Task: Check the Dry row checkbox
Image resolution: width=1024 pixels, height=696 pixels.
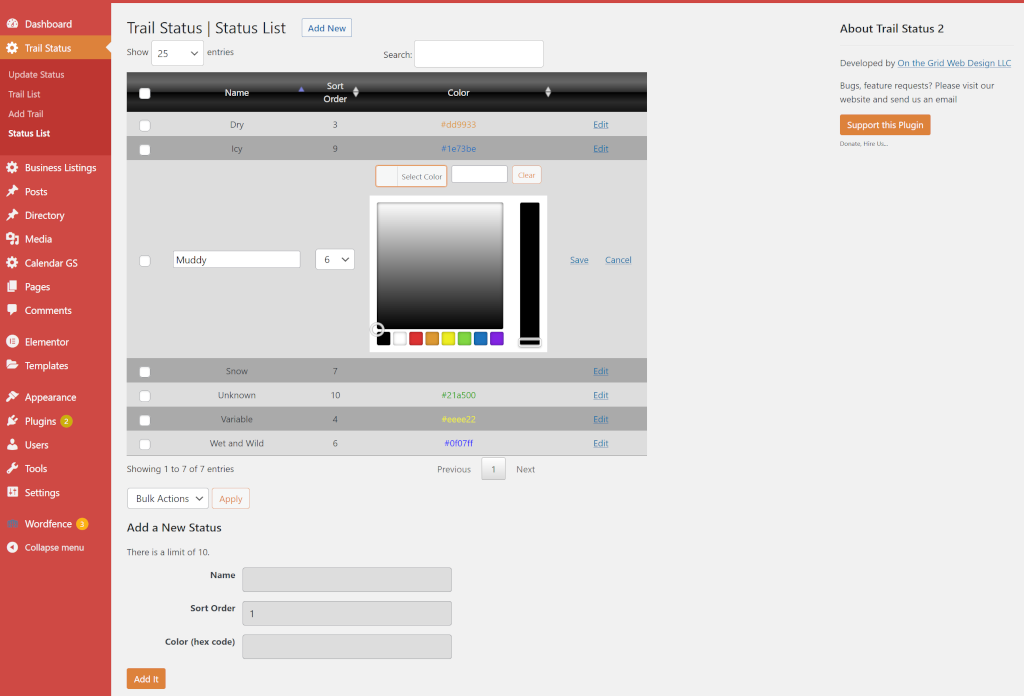Action: pyautogui.click(x=145, y=125)
